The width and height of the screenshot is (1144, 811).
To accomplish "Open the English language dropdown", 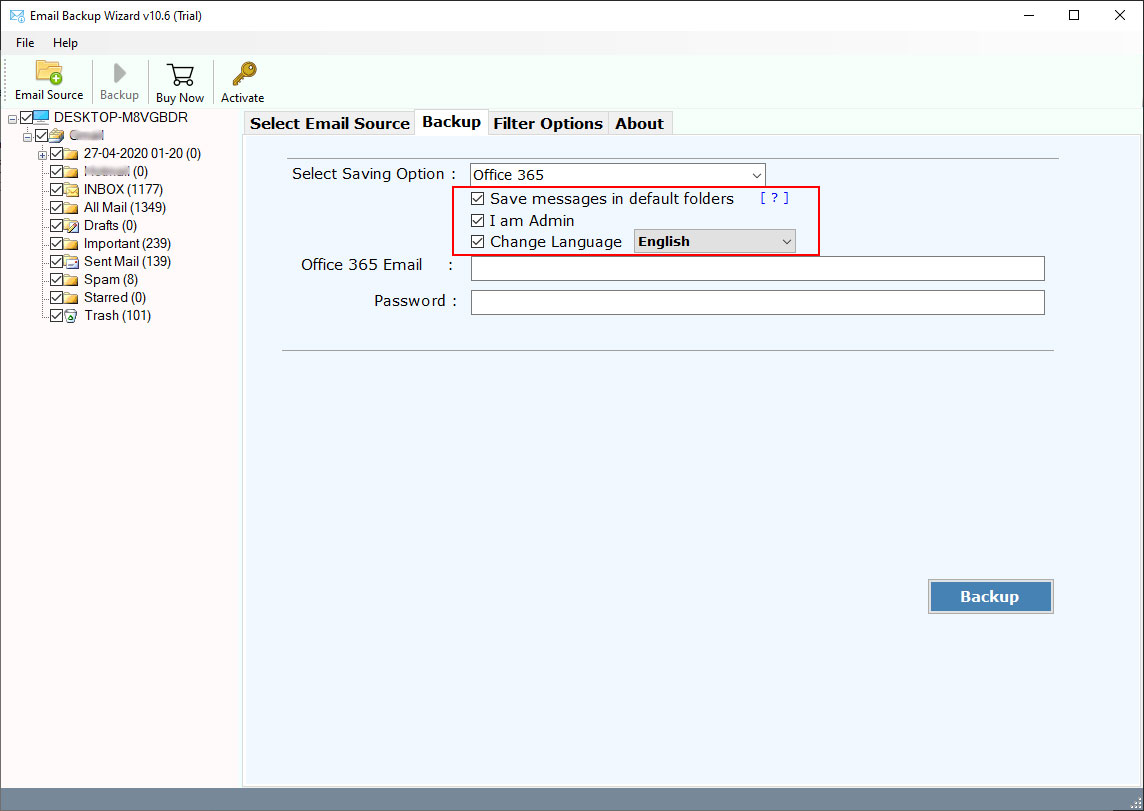I will 714,241.
